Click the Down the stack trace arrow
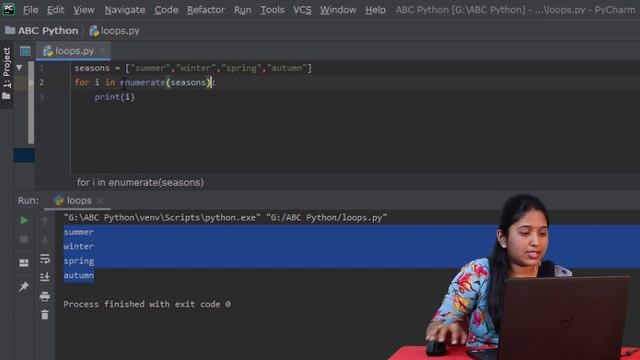Viewport: 640px width, 360px height. pos(45,239)
